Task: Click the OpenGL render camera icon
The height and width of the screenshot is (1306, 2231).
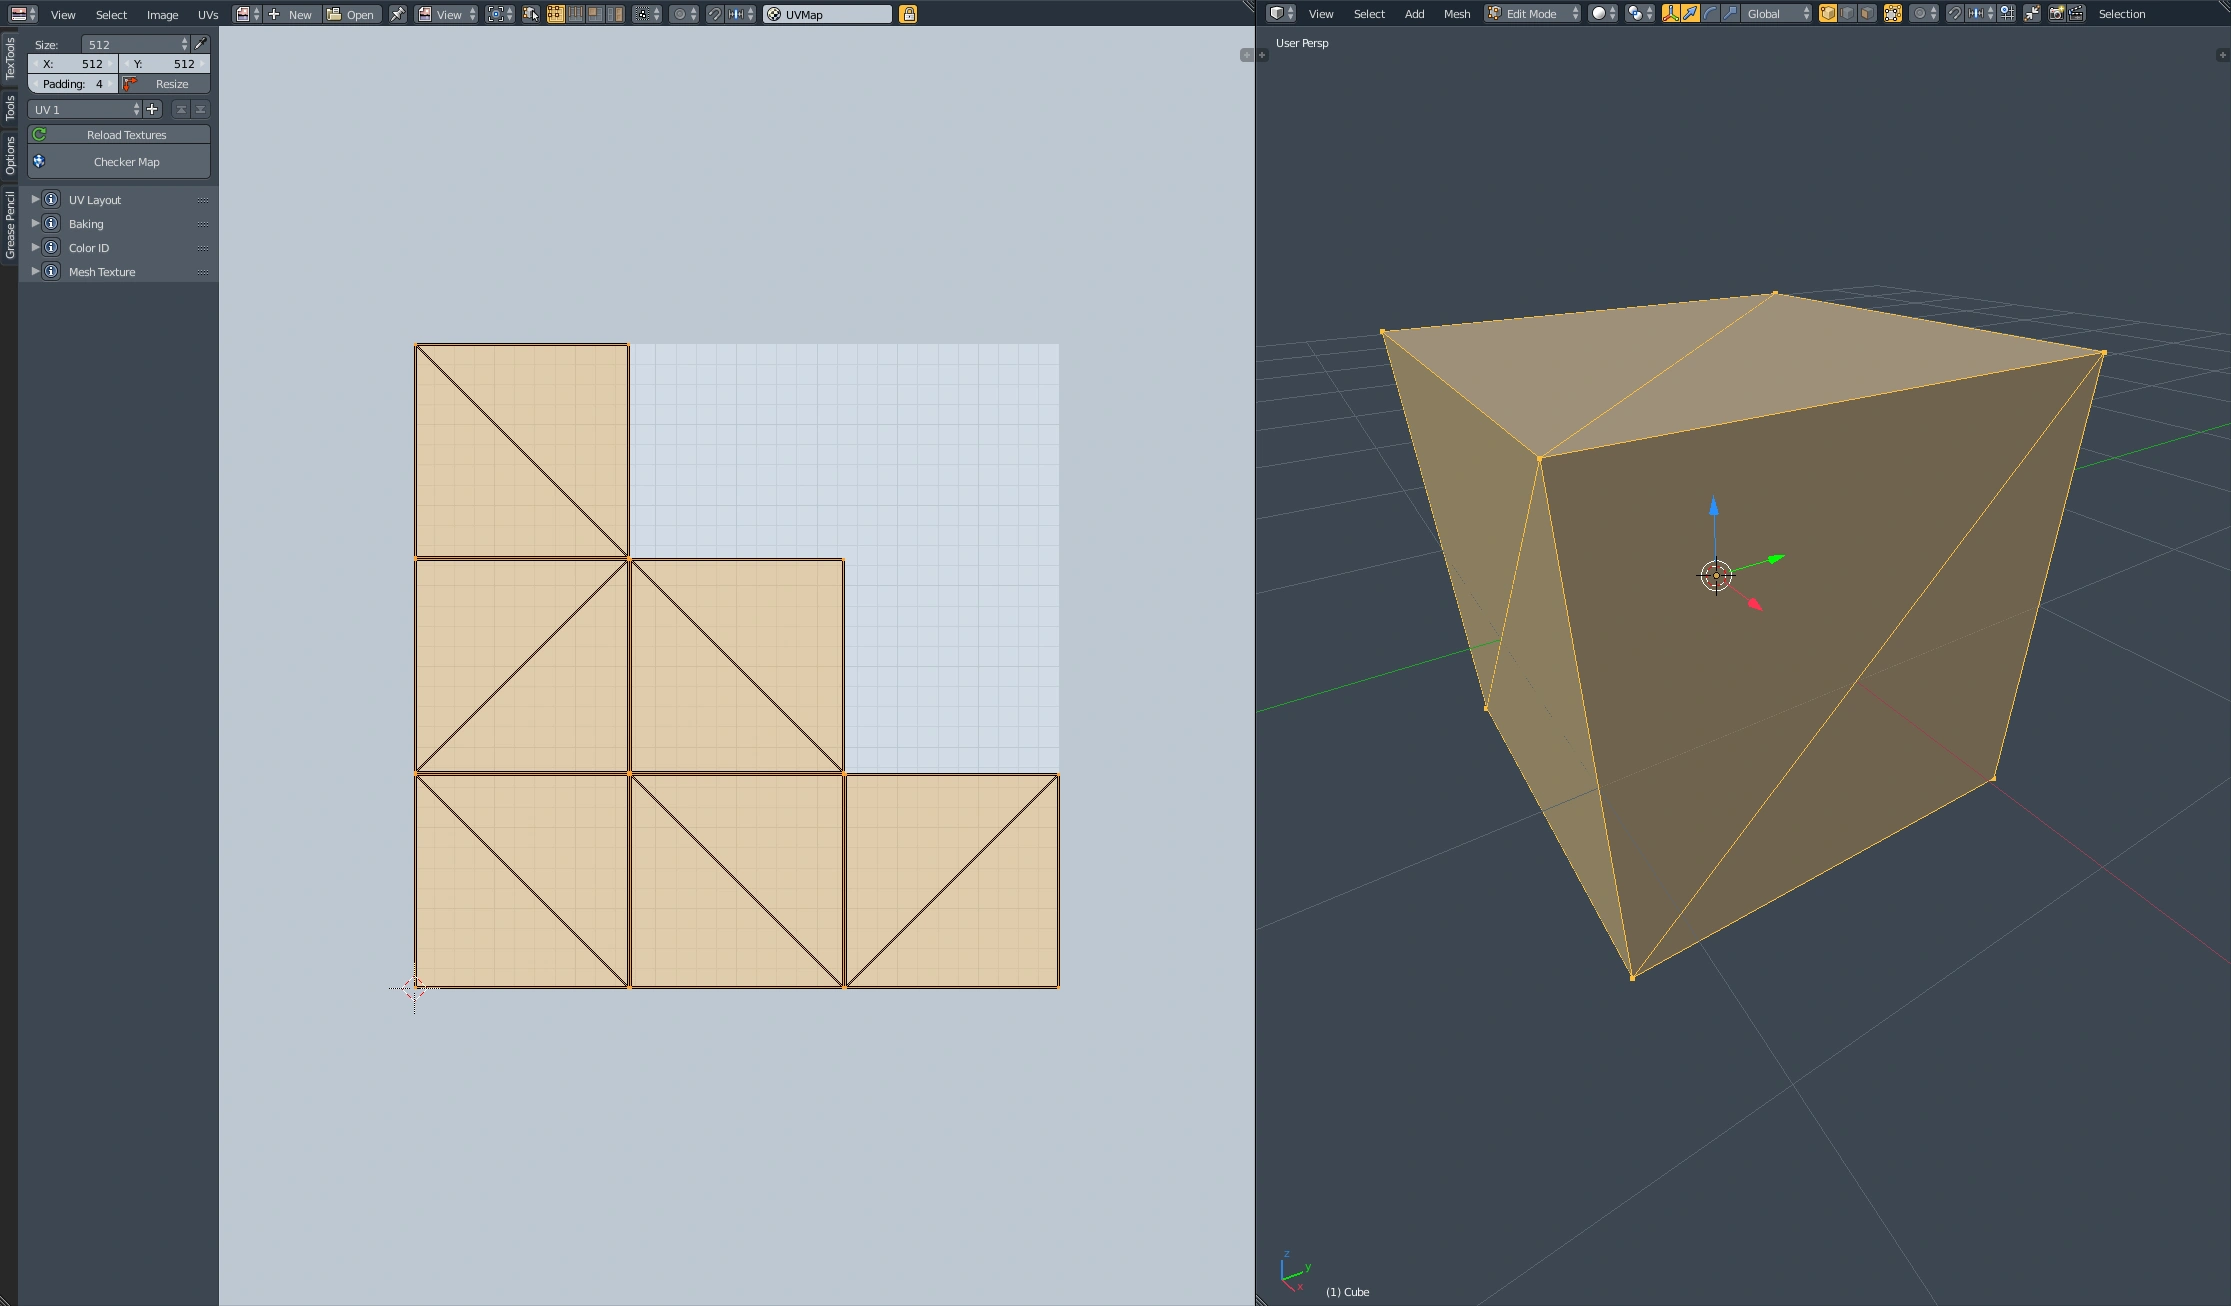Action: click(x=2056, y=14)
